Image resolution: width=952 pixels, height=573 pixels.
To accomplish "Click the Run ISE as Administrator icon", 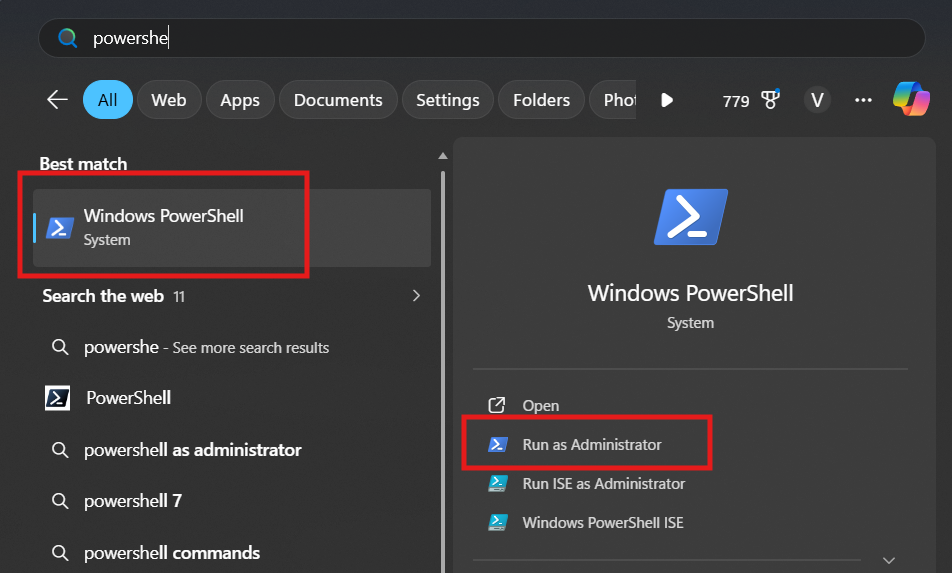I will click(497, 484).
